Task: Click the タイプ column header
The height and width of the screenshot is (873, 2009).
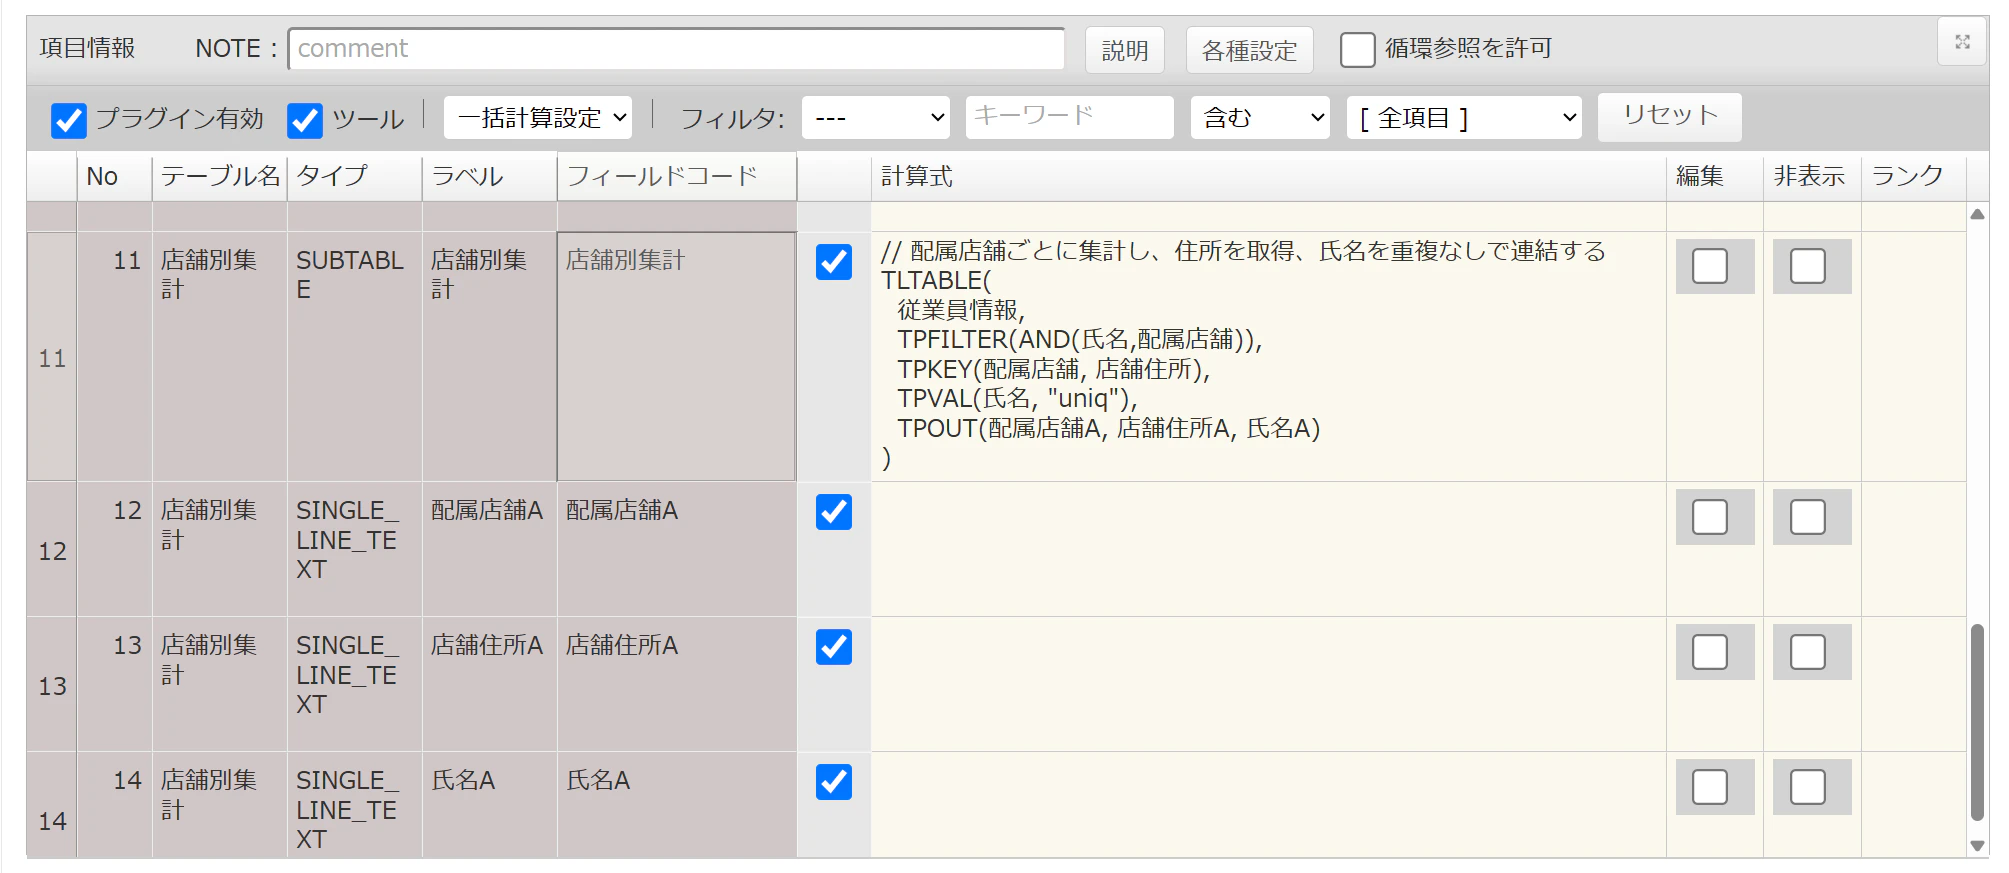Action: click(355, 177)
